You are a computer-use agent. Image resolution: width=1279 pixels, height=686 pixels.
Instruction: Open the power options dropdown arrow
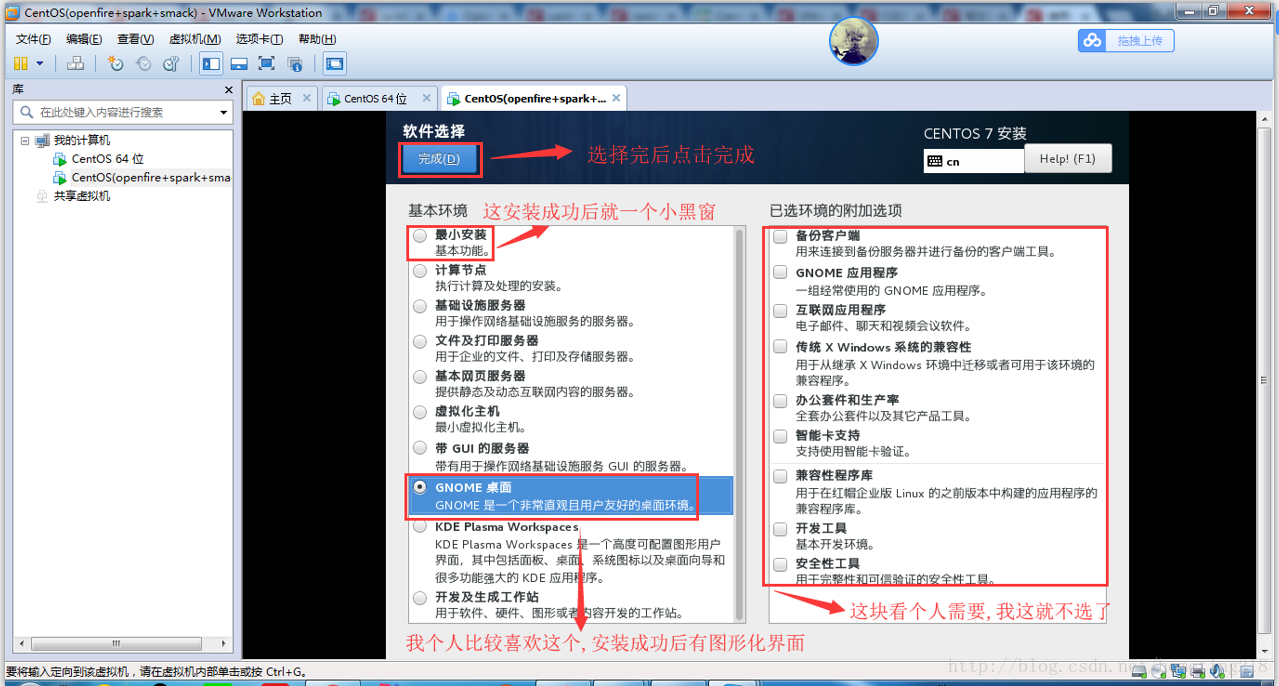click(x=40, y=64)
